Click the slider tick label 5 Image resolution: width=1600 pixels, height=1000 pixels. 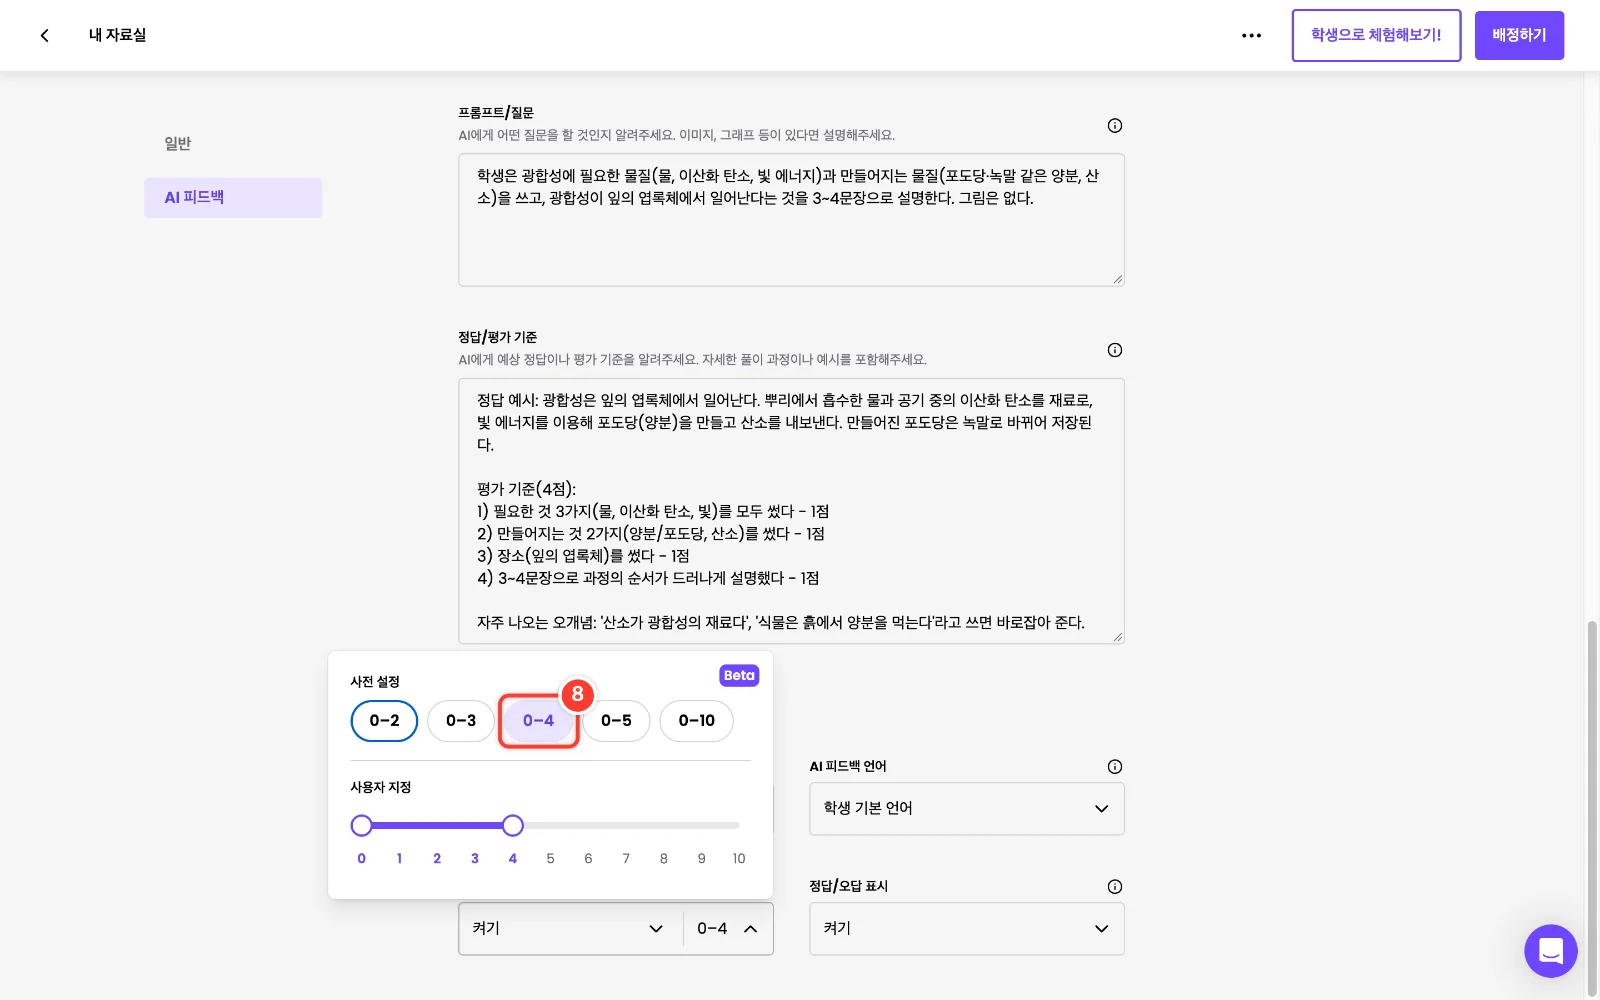pos(550,859)
